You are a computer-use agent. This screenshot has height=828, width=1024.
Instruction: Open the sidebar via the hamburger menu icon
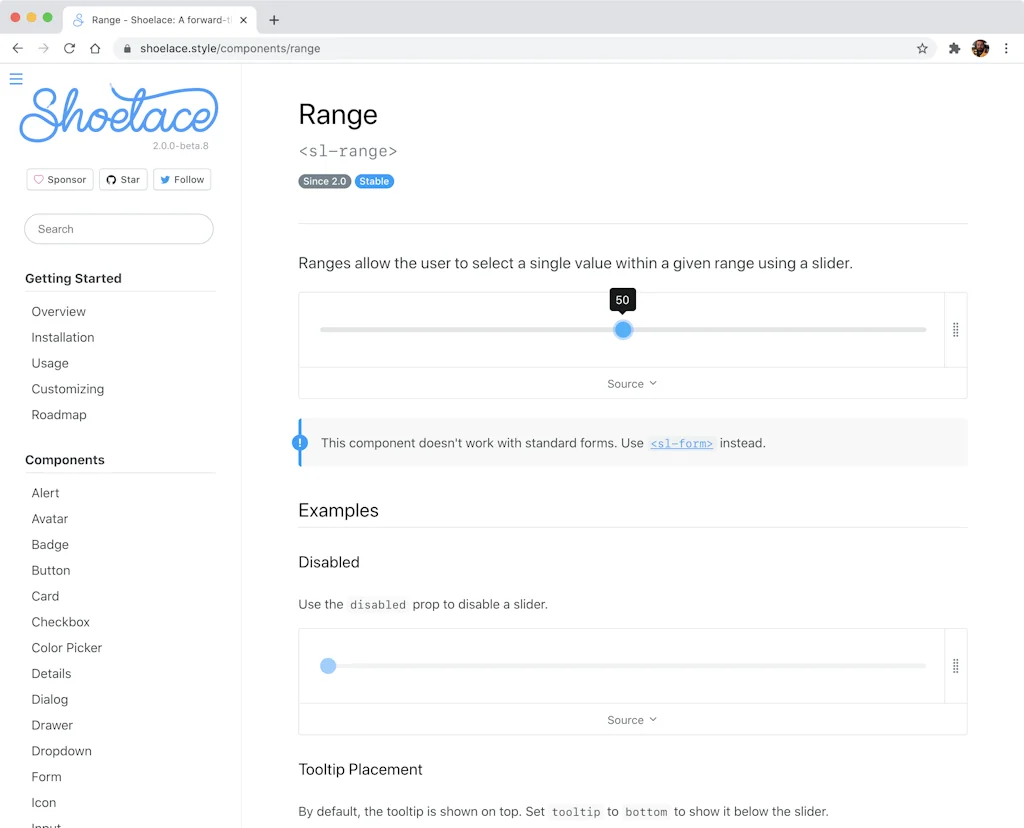tap(16, 78)
